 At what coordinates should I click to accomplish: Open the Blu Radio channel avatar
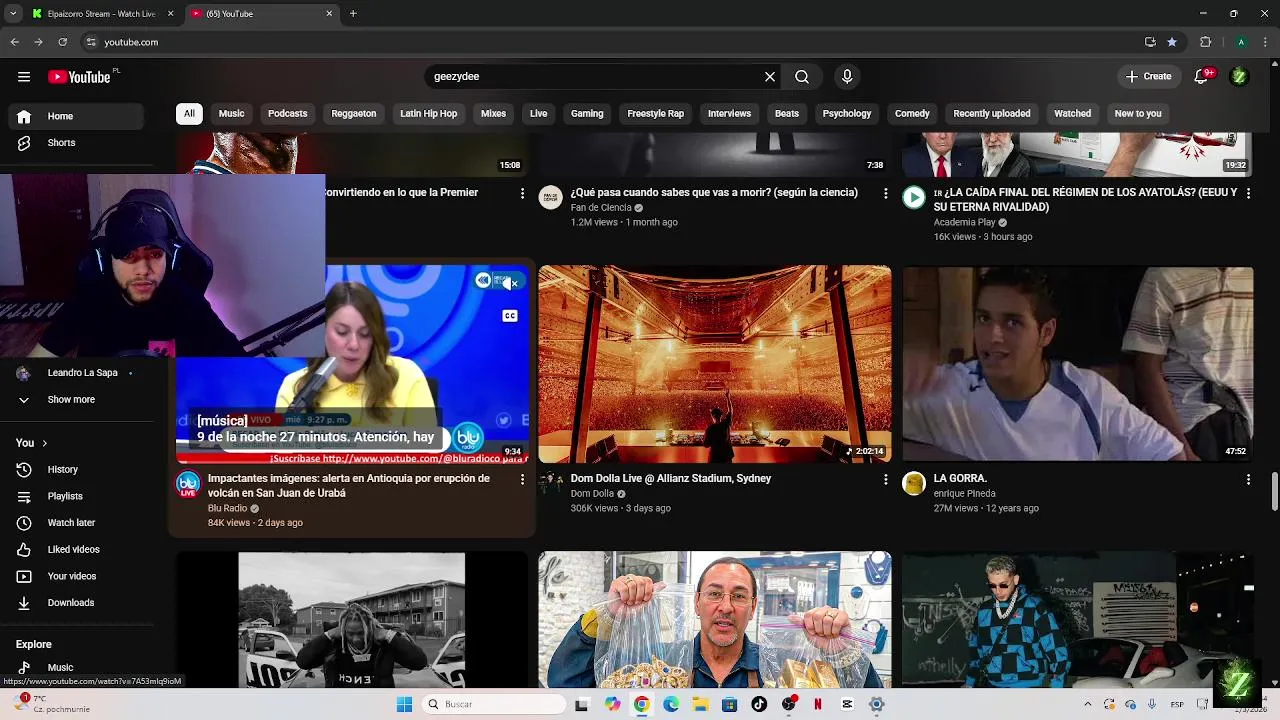pyautogui.click(x=188, y=486)
